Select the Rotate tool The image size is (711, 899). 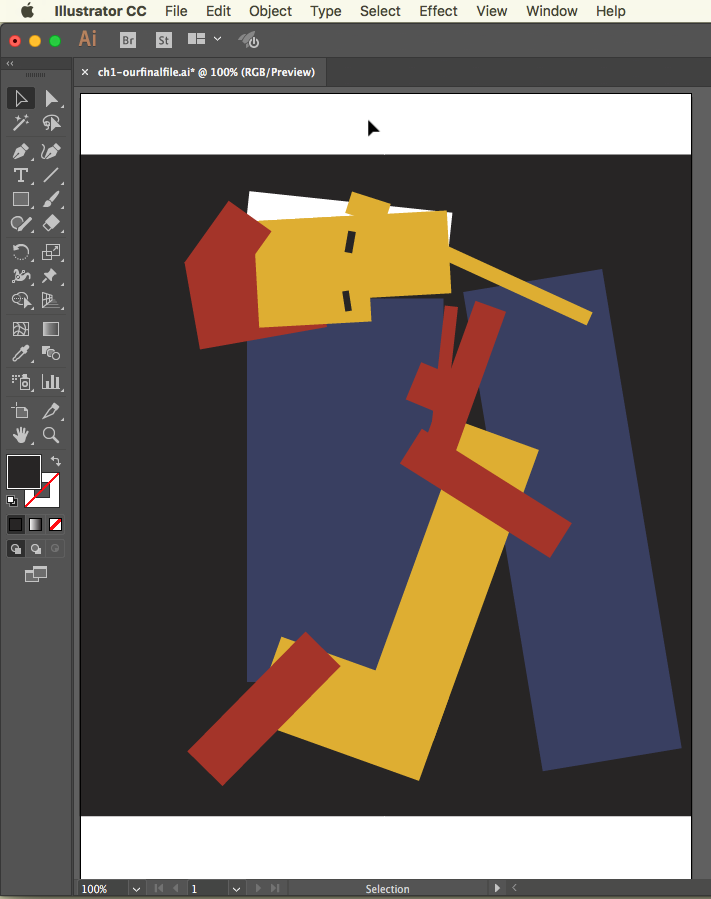pyautogui.click(x=20, y=252)
